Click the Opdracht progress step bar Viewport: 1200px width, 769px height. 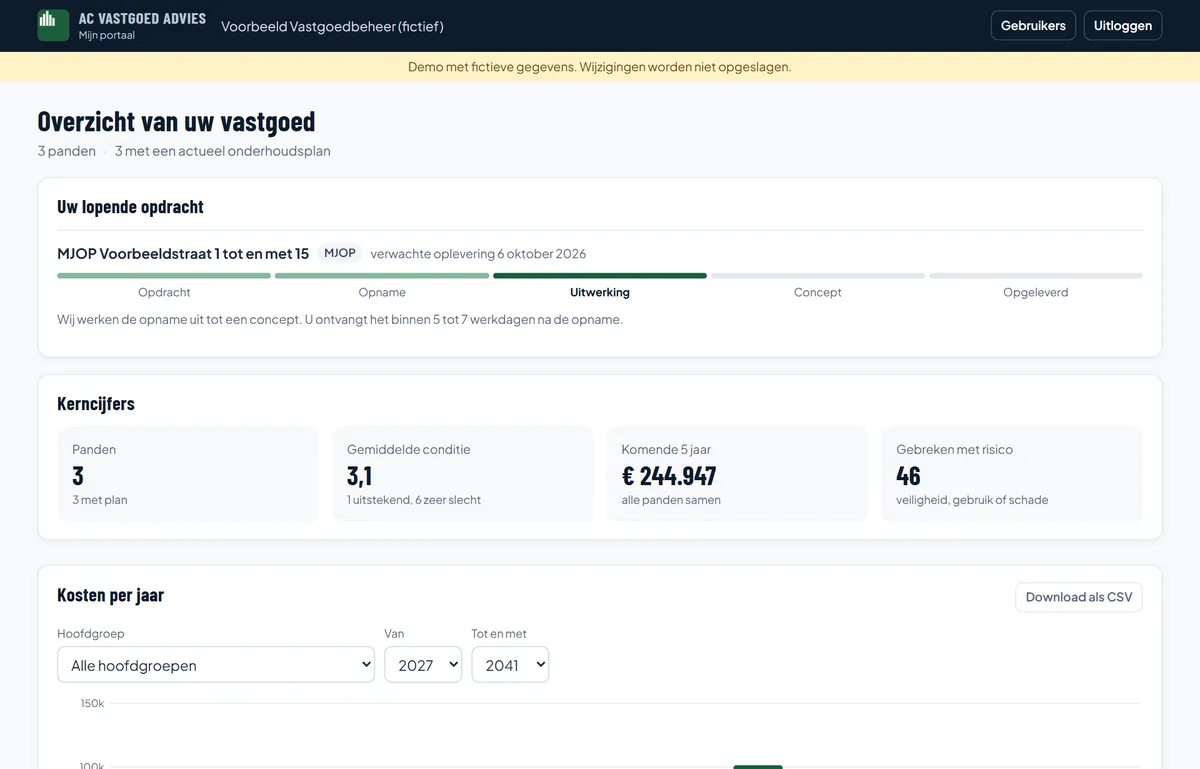click(164, 275)
